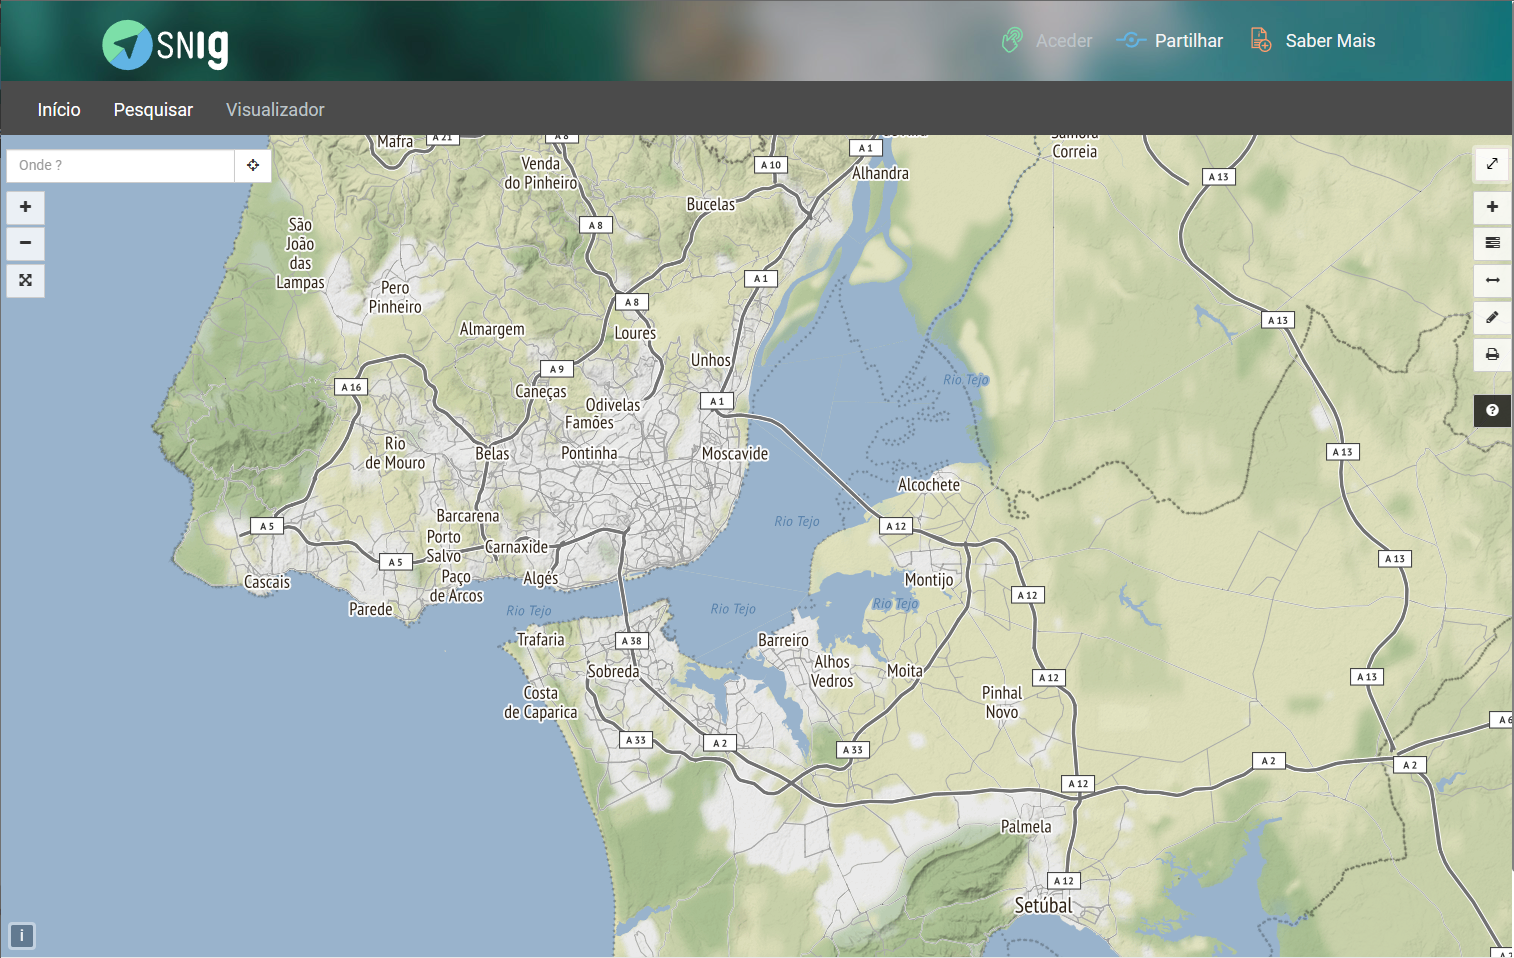Zoom in using the left plus button
Screen dimensions: 1514x958
click(x=26, y=207)
